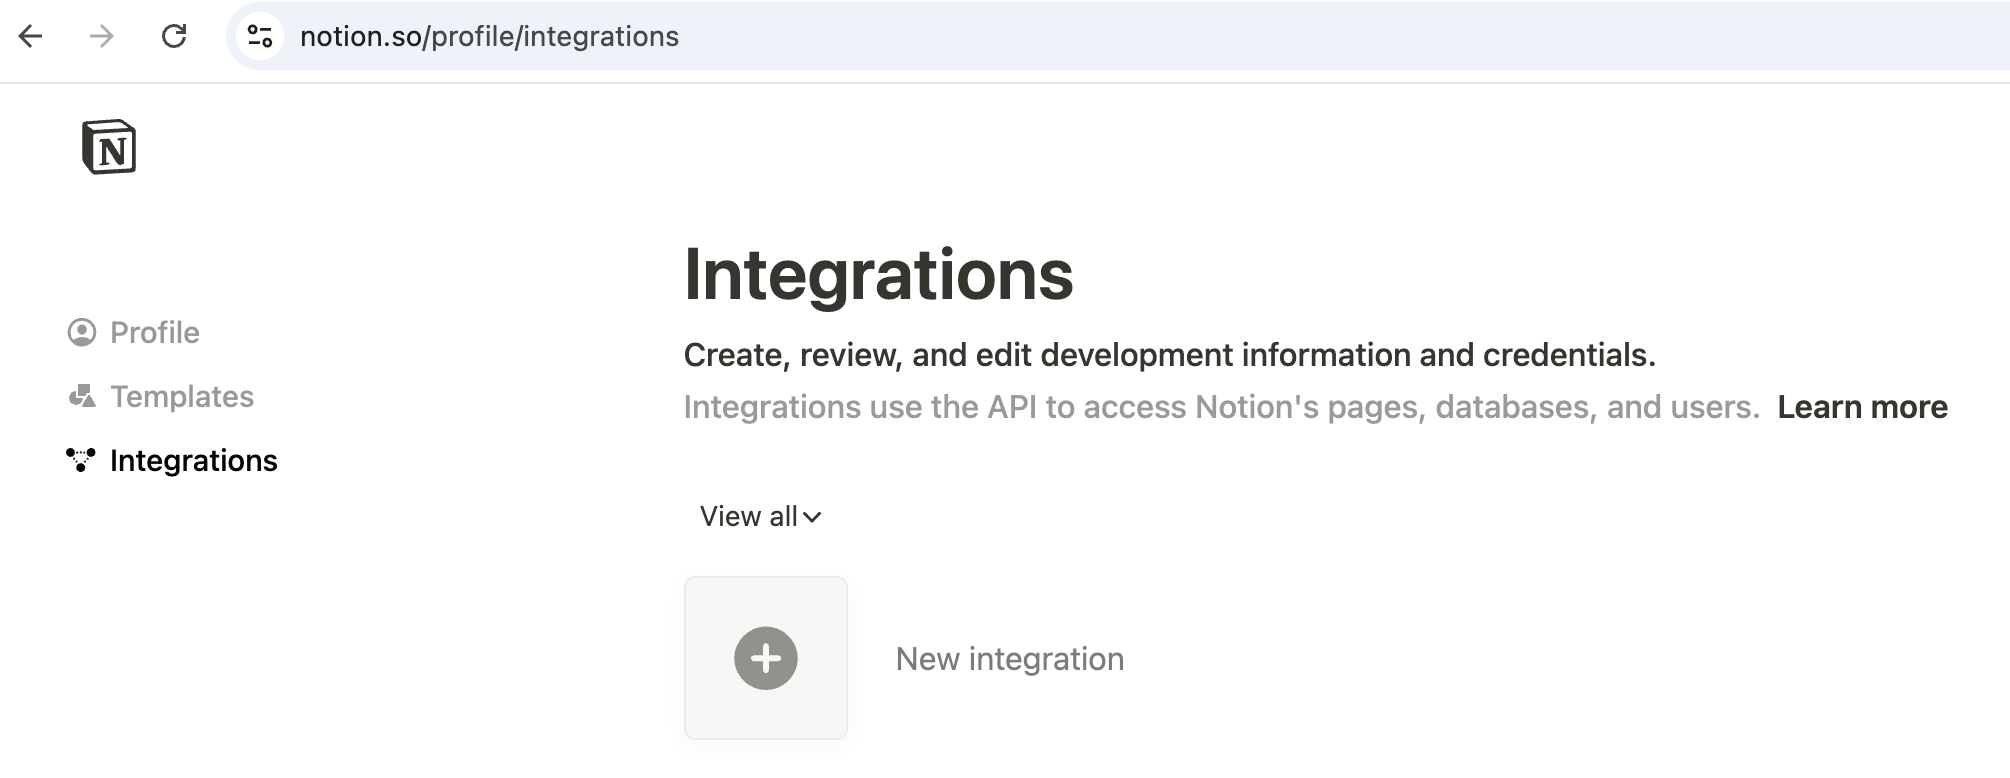Select Integrations label in the sidebar
Image resolution: width=2010 pixels, height=778 pixels.
194,461
